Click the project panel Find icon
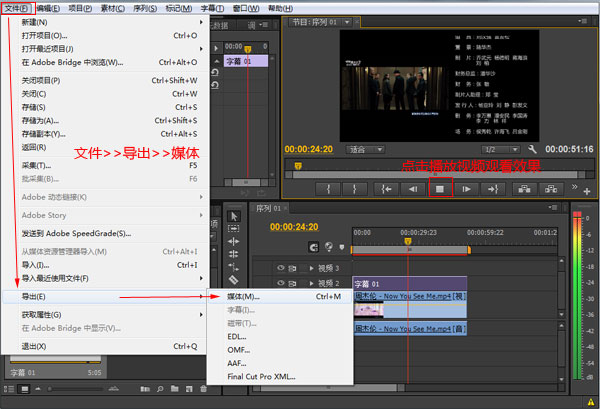 coord(160,389)
